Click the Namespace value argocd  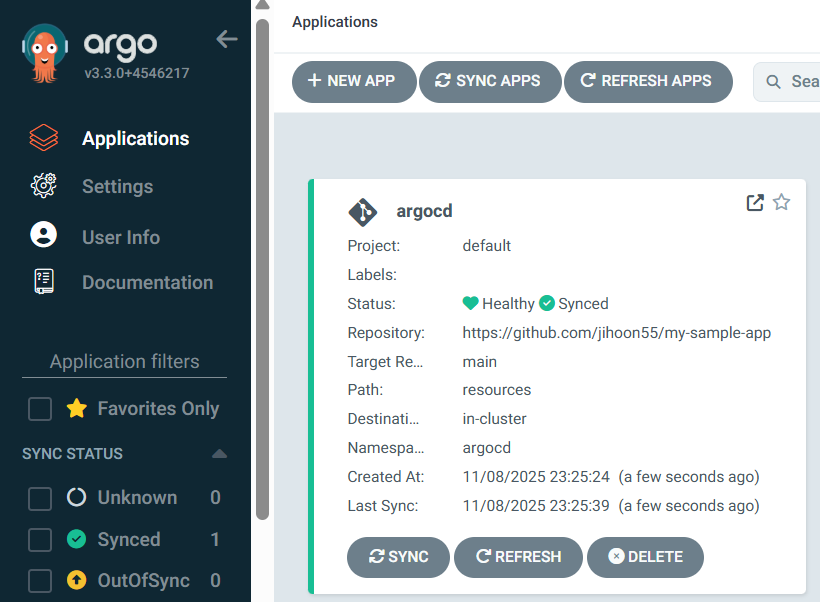click(x=486, y=448)
